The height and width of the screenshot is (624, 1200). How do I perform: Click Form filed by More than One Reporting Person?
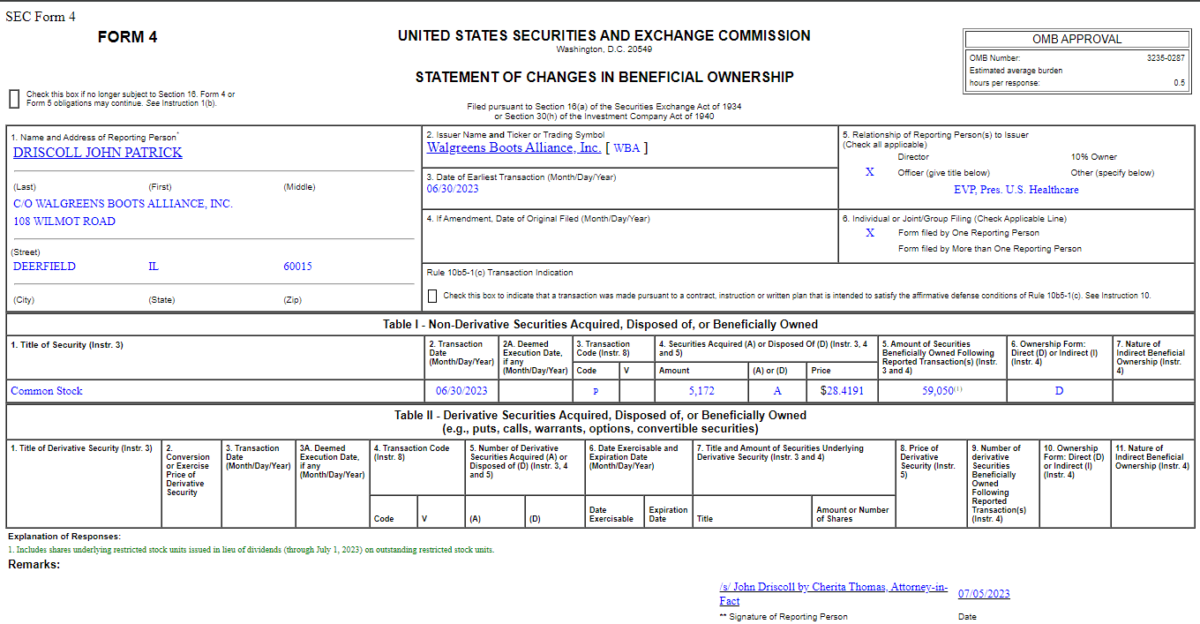(x=989, y=248)
